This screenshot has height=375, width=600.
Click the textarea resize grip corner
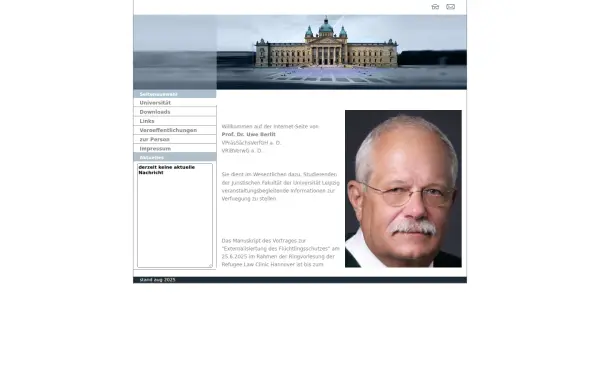click(x=210, y=266)
